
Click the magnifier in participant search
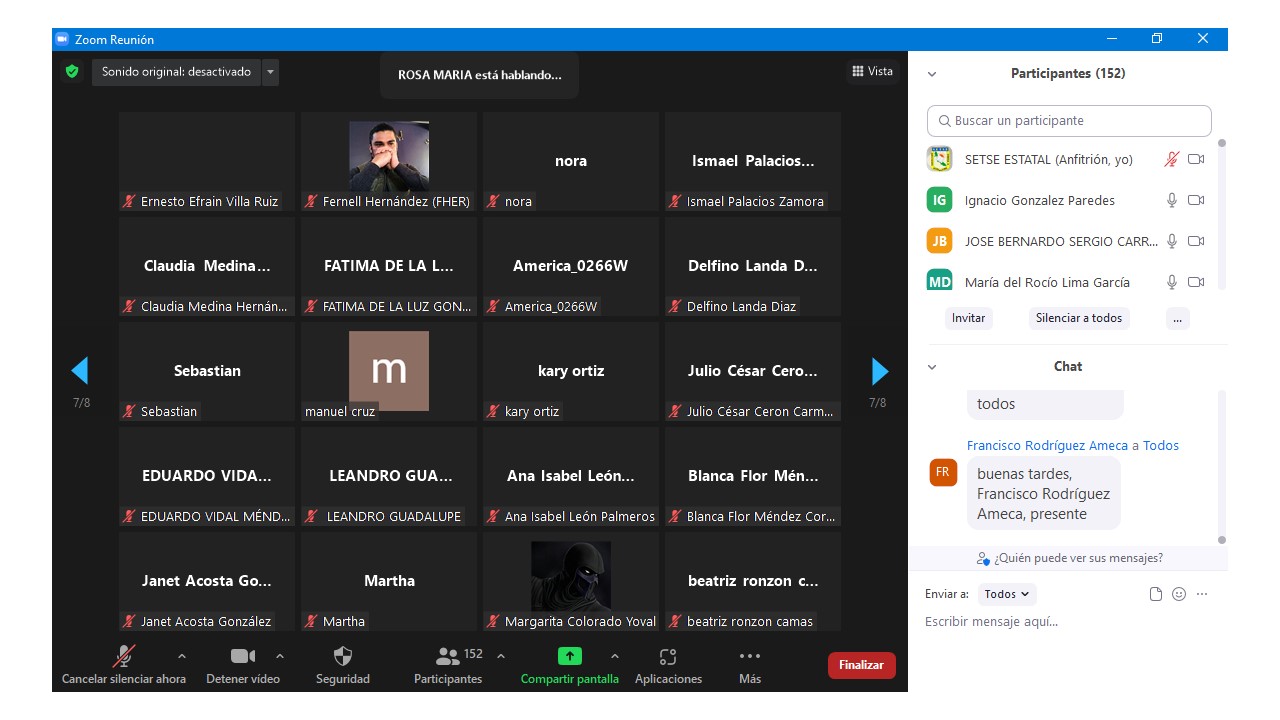click(944, 121)
